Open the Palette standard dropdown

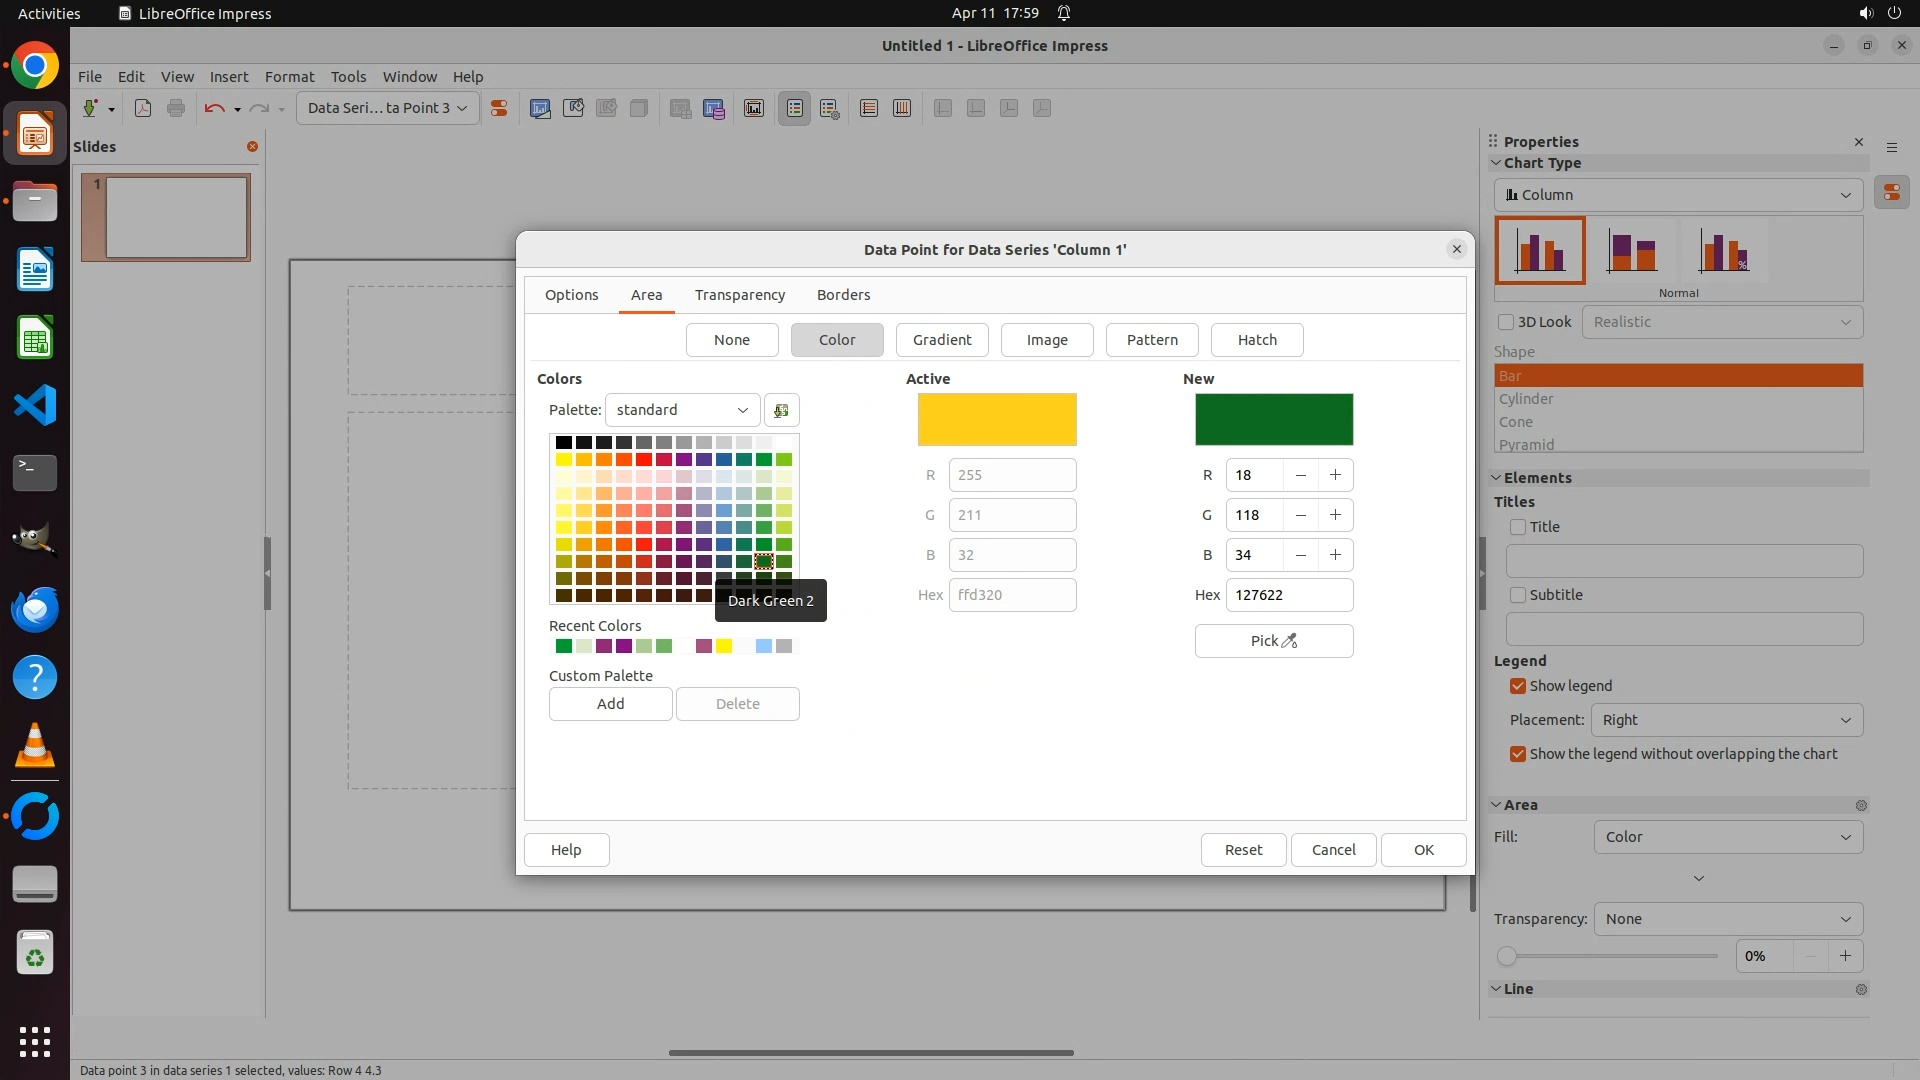click(x=682, y=410)
